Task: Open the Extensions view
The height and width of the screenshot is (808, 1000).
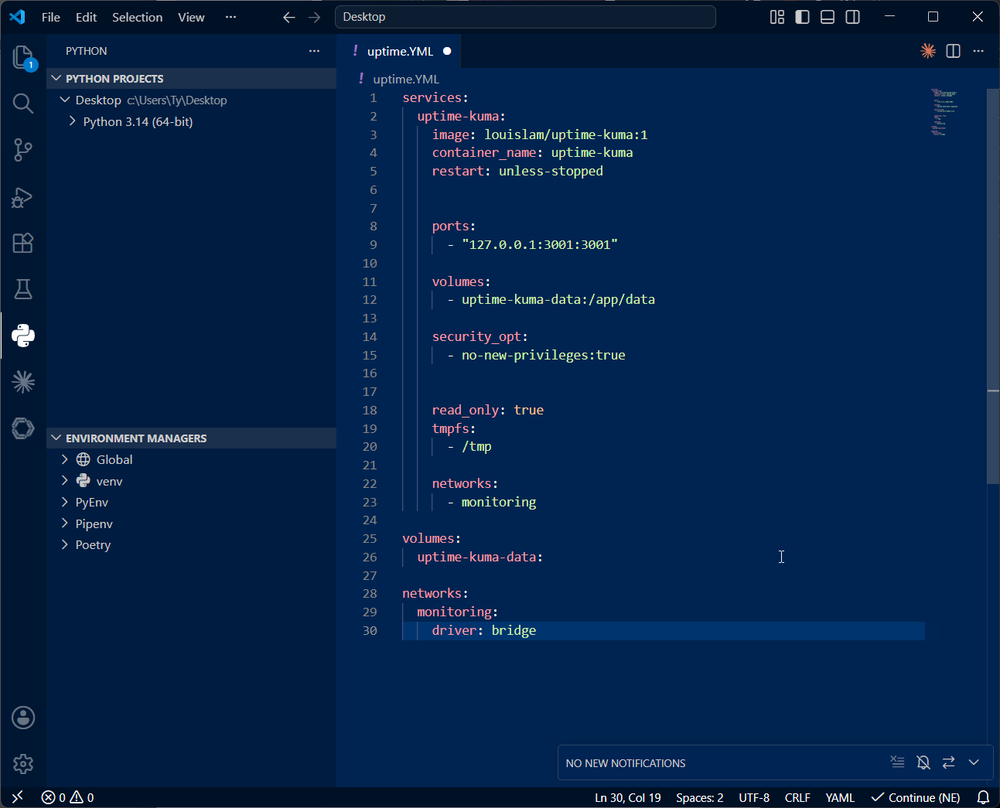Action: 23,243
